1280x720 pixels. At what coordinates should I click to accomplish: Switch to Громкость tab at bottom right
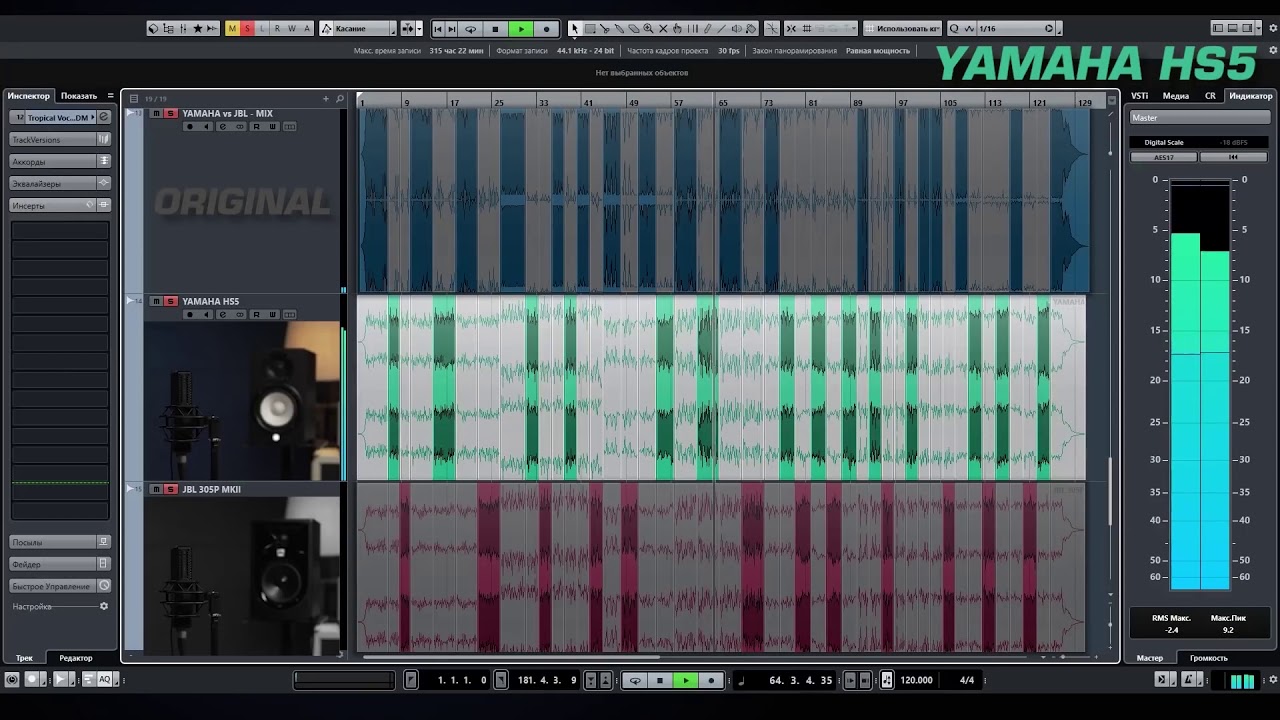[1208, 658]
